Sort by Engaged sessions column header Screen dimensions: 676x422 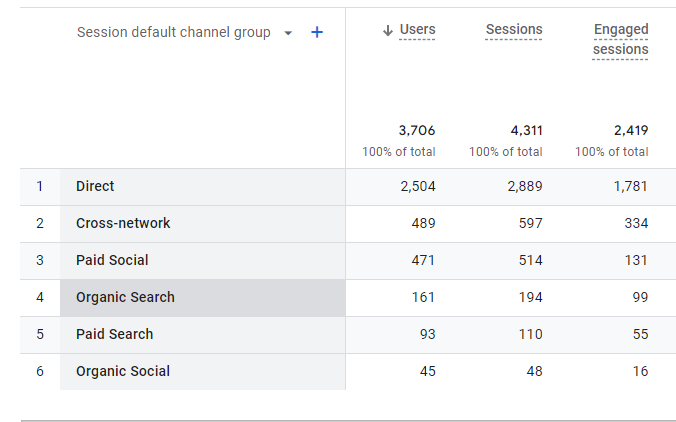621,39
